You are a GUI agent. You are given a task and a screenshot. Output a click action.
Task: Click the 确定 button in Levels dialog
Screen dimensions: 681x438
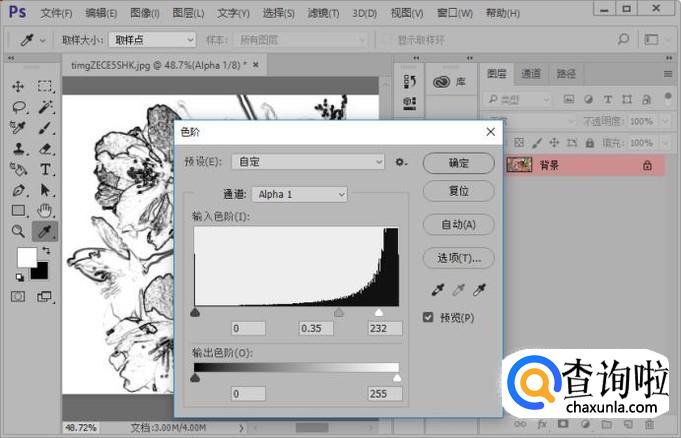point(458,163)
